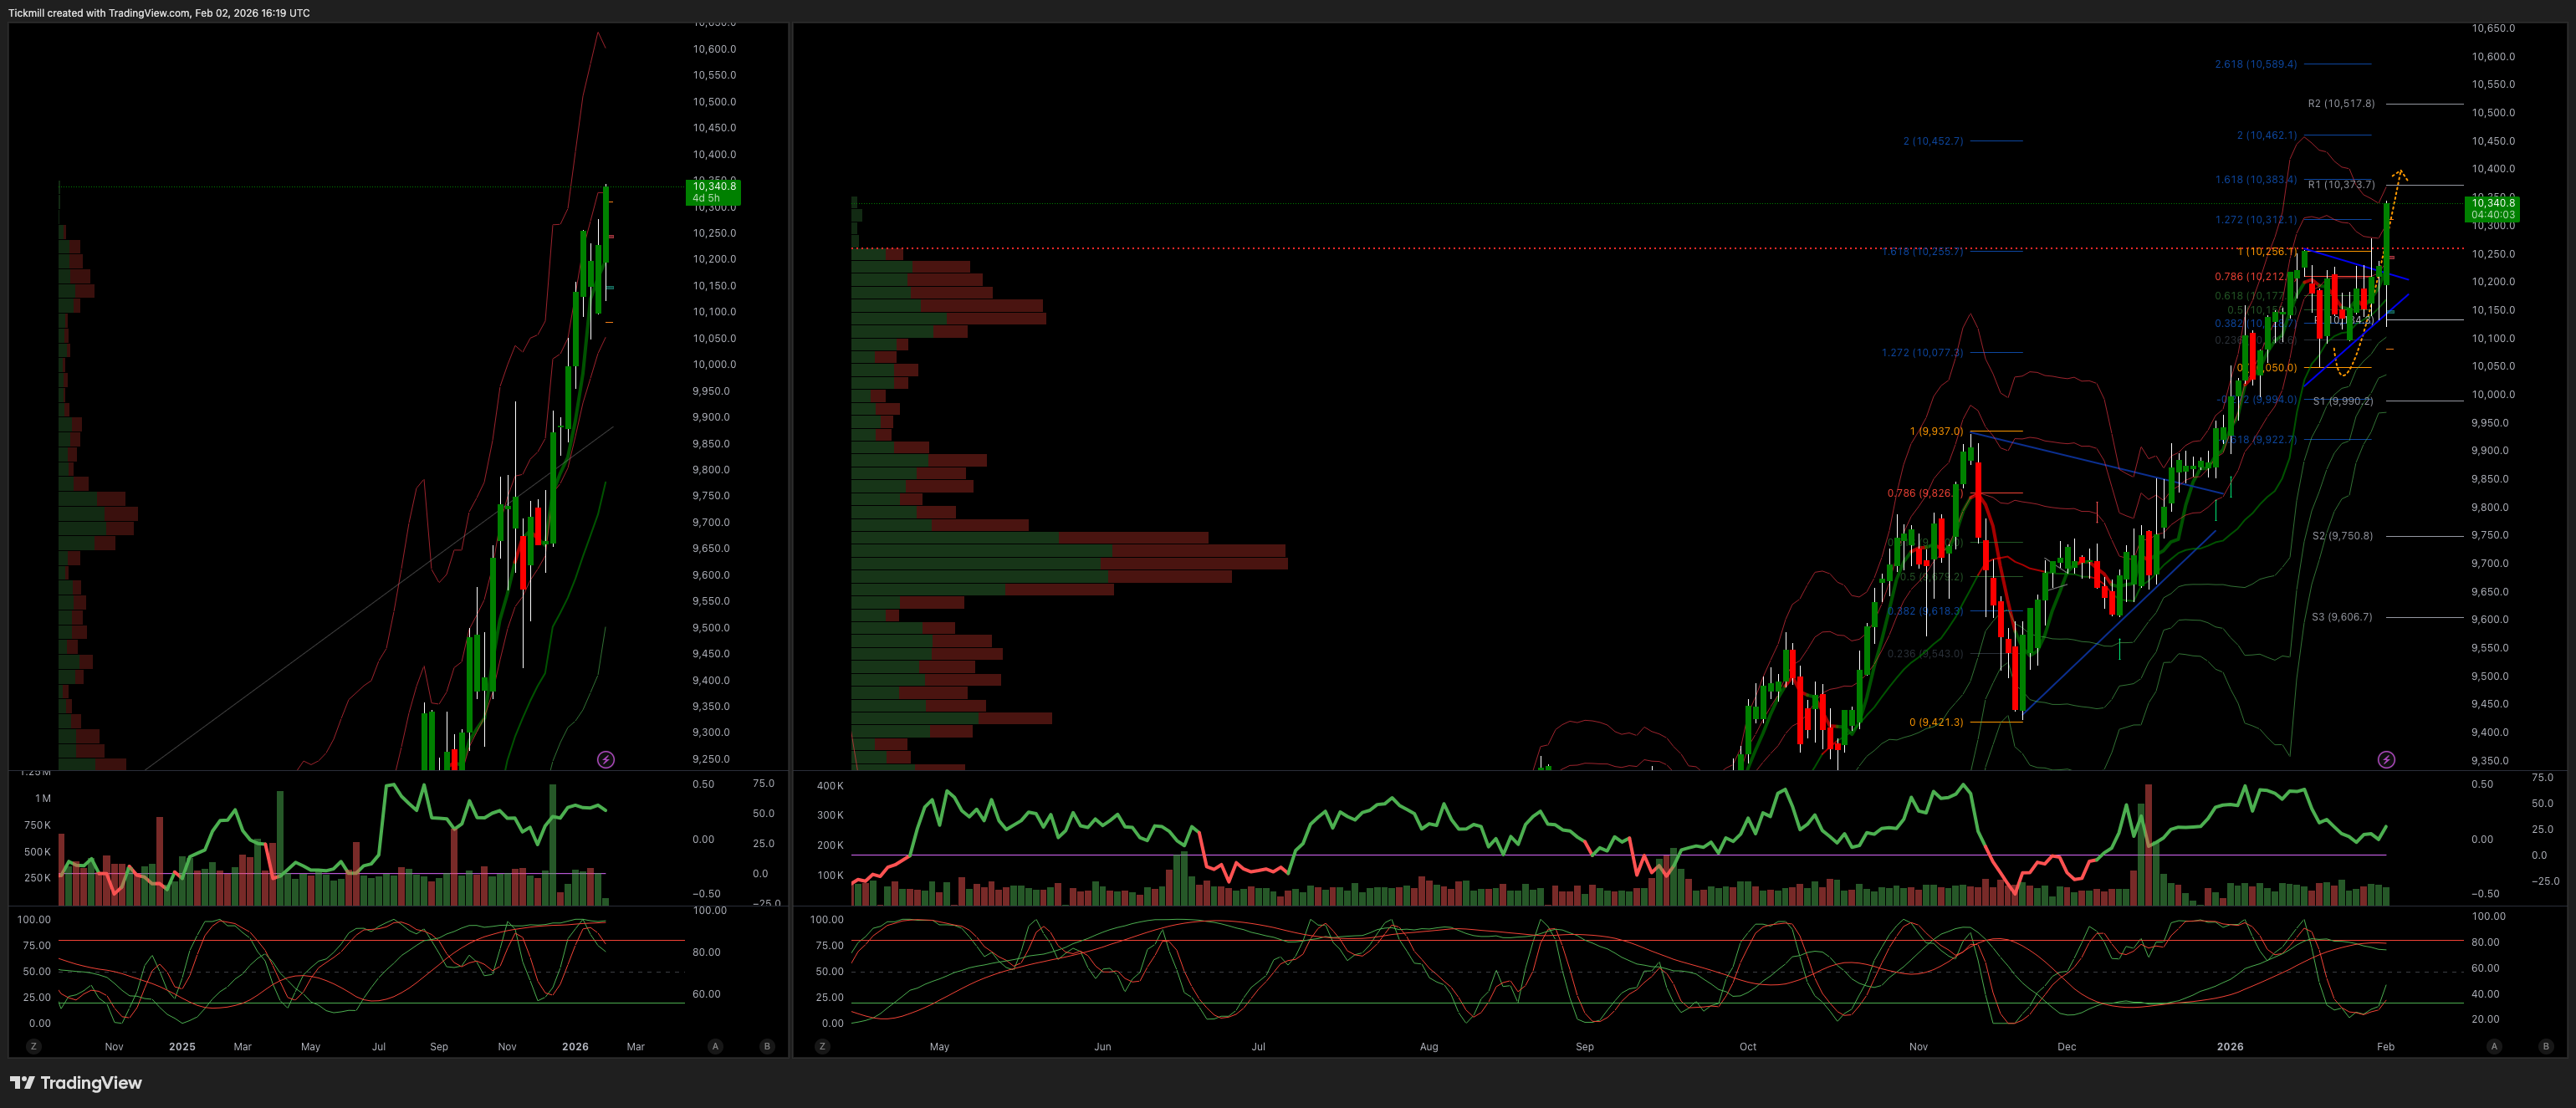Select the 2025 label on left chart timeline
Viewport: 2576px width, 1108px height.
tap(182, 1047)
